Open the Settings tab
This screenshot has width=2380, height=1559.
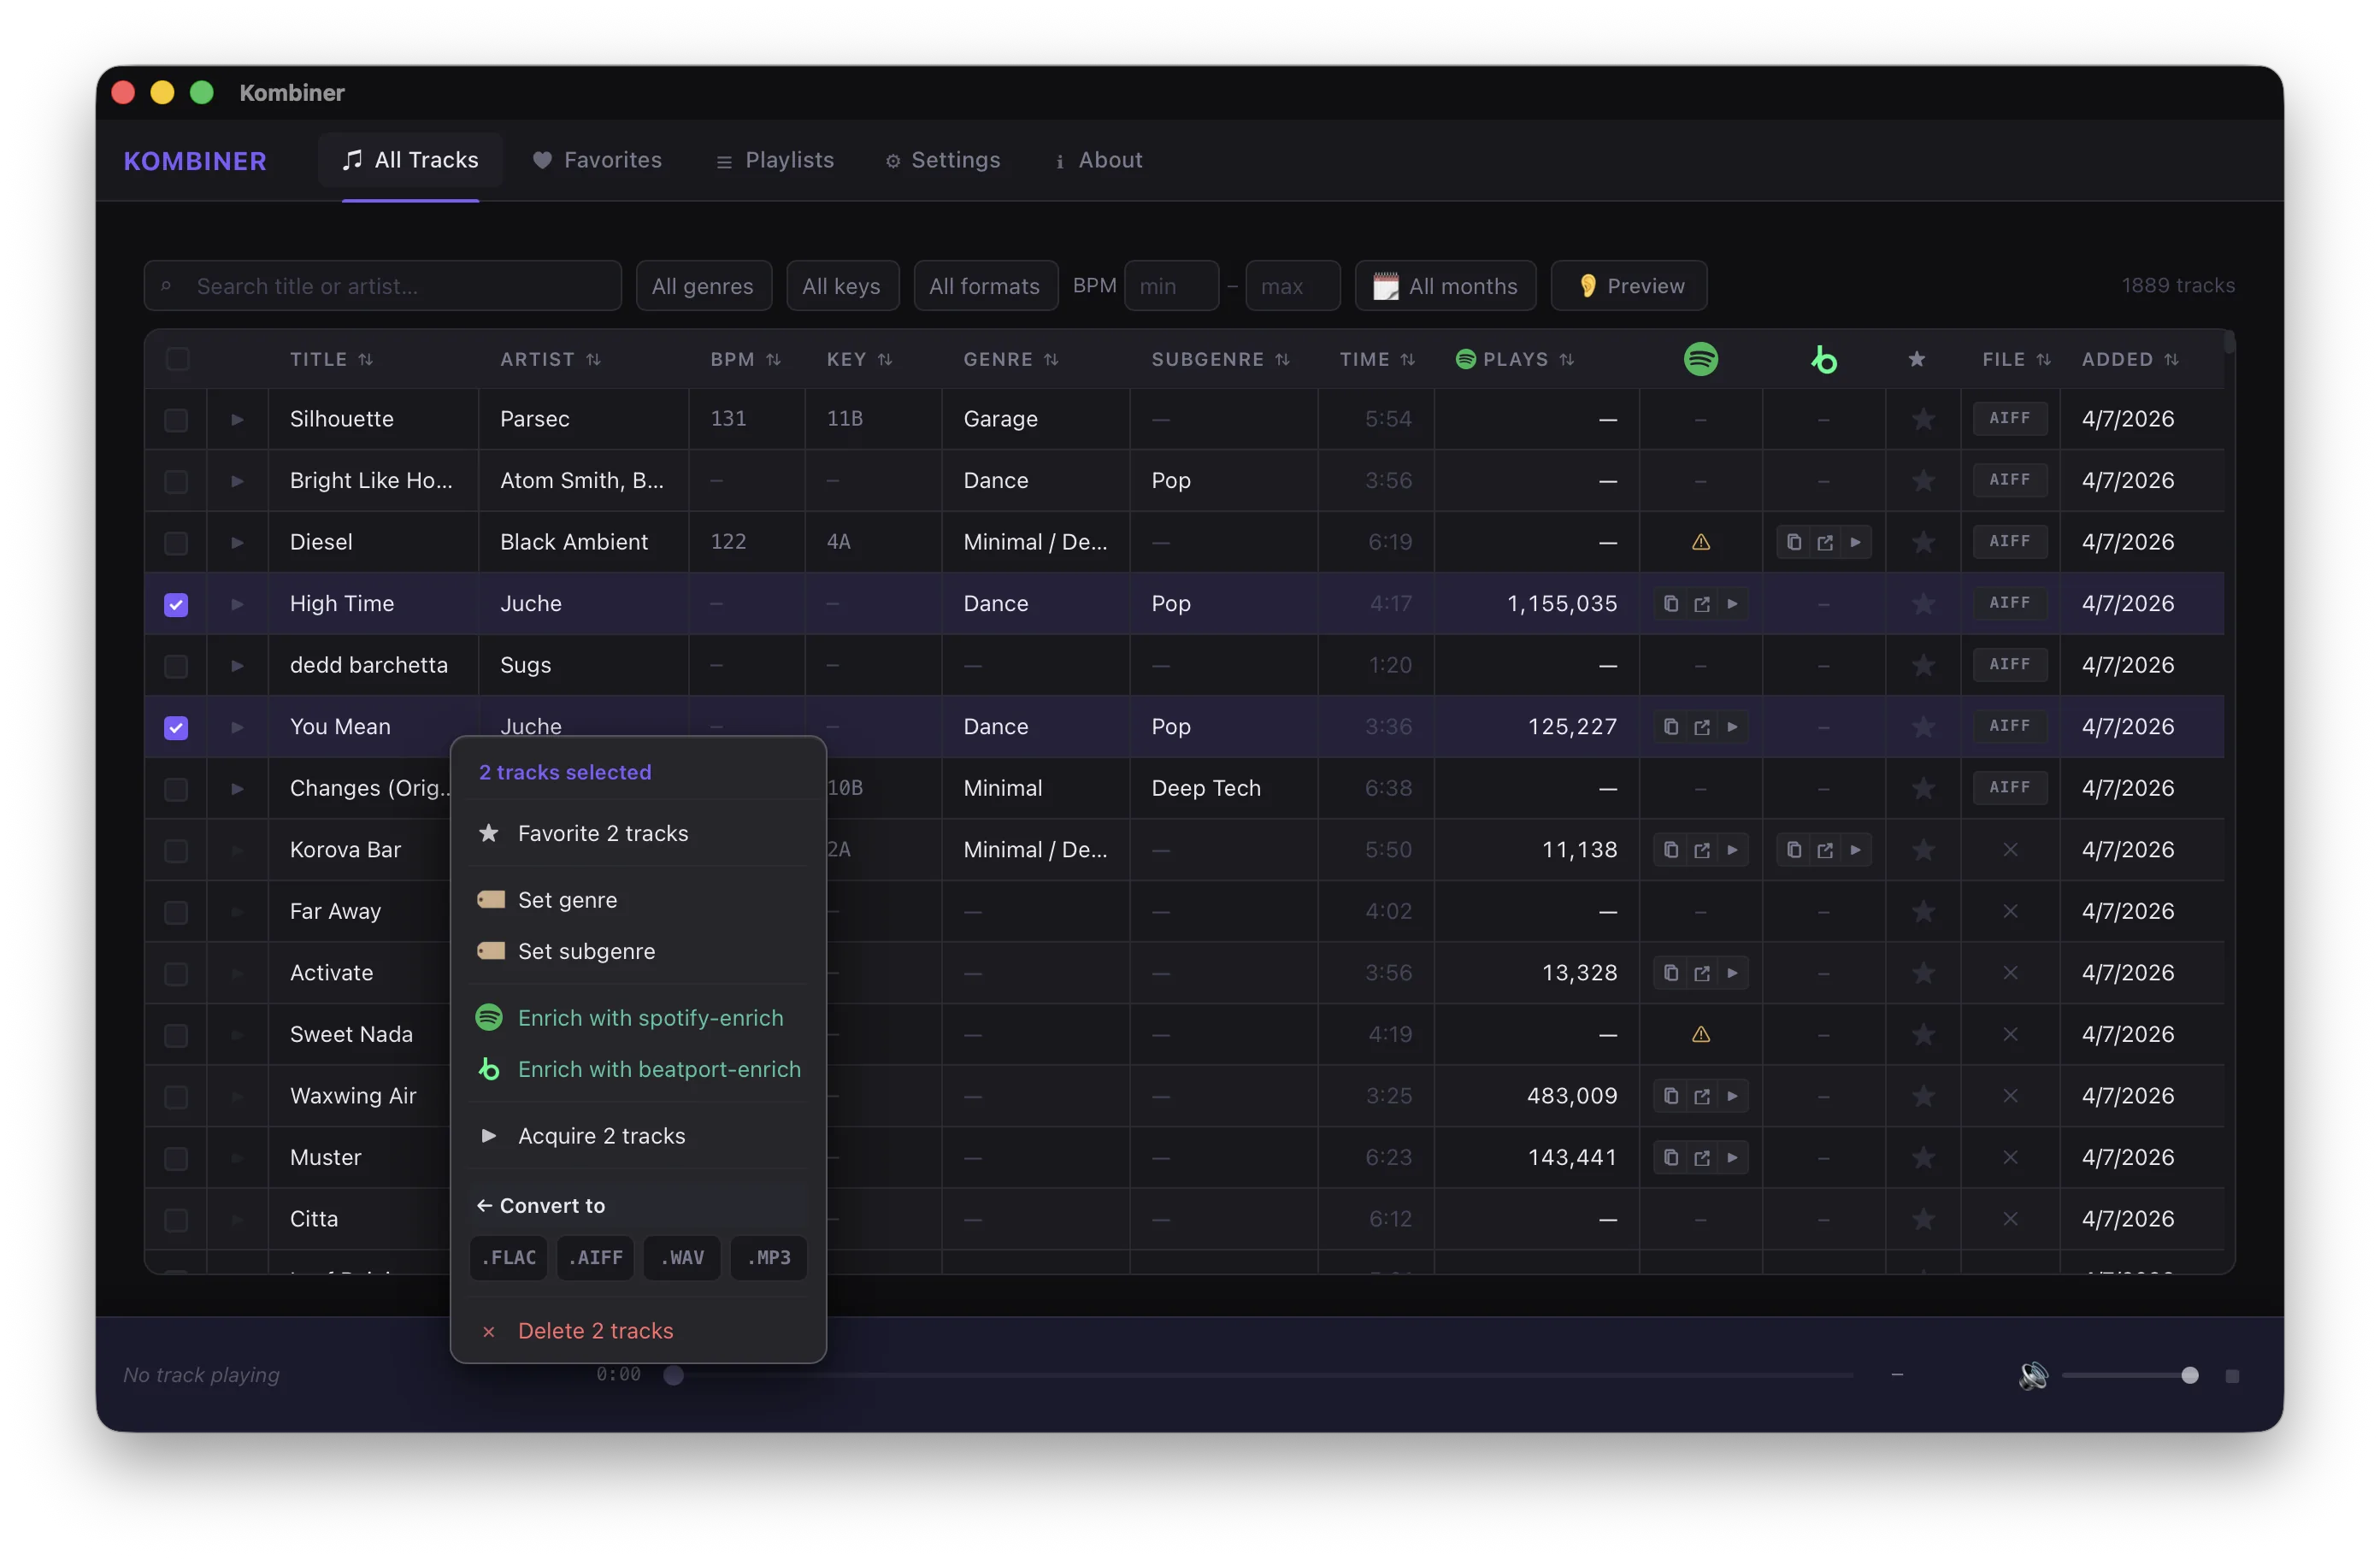pyautogui.click(x=942, y=160)
